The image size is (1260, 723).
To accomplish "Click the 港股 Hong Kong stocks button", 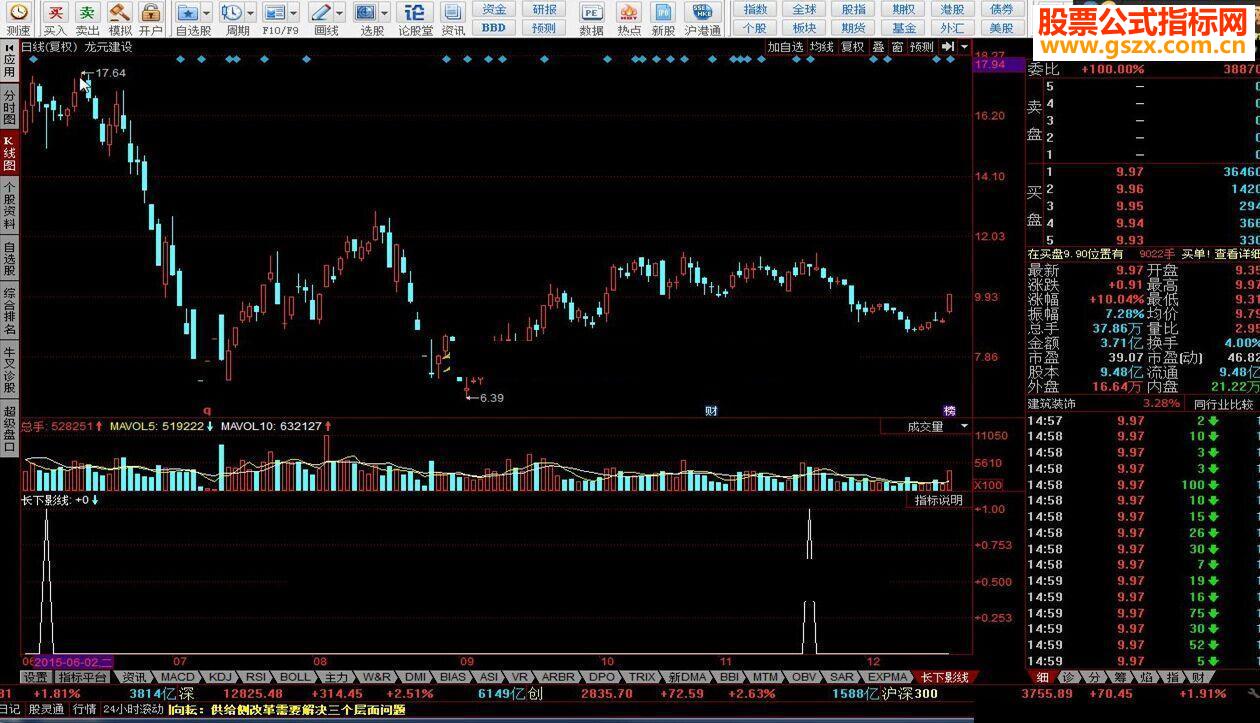I will click(952, 9).
